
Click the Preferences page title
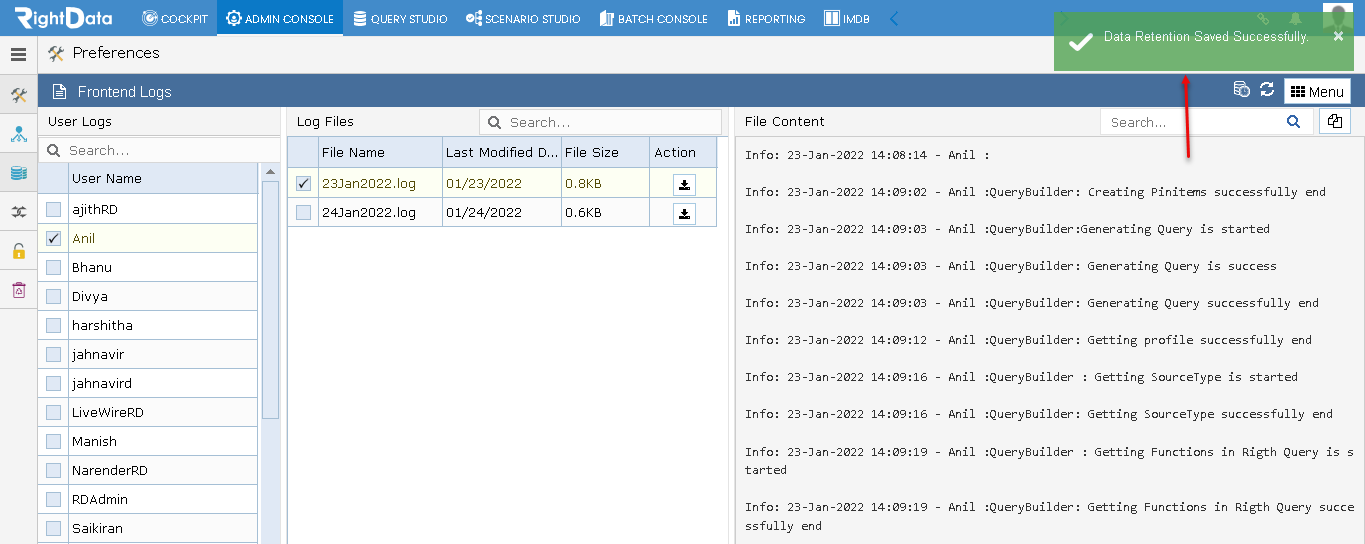[x=116, y=53]
